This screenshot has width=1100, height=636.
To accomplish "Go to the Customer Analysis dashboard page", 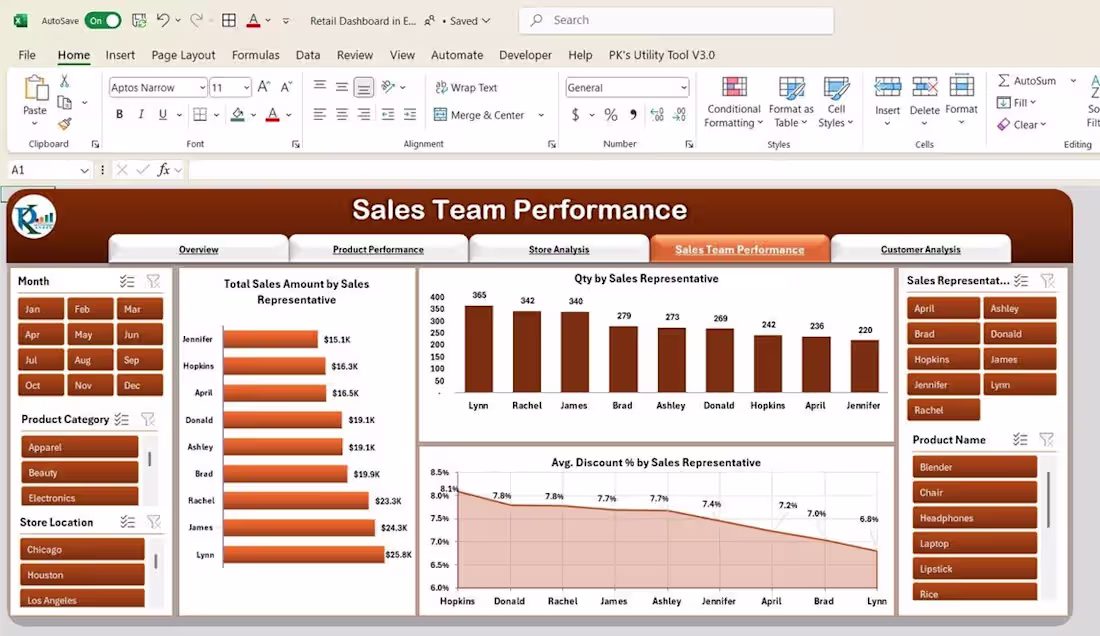I will coord(920,248).
